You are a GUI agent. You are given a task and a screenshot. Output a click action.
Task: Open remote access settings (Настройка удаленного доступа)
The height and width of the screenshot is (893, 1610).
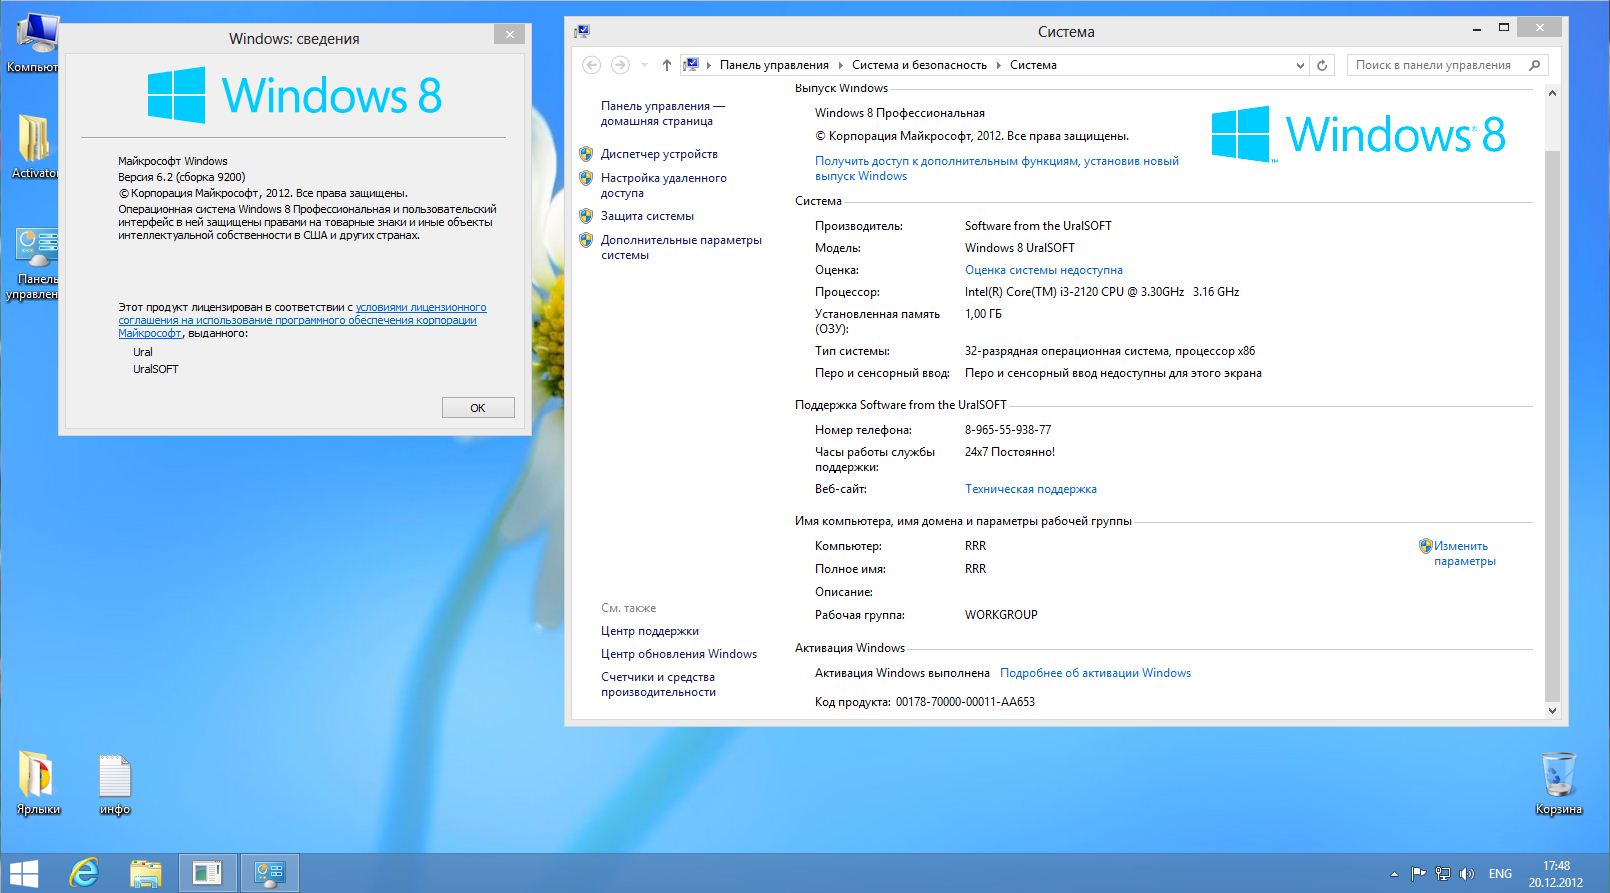[664, 185]
